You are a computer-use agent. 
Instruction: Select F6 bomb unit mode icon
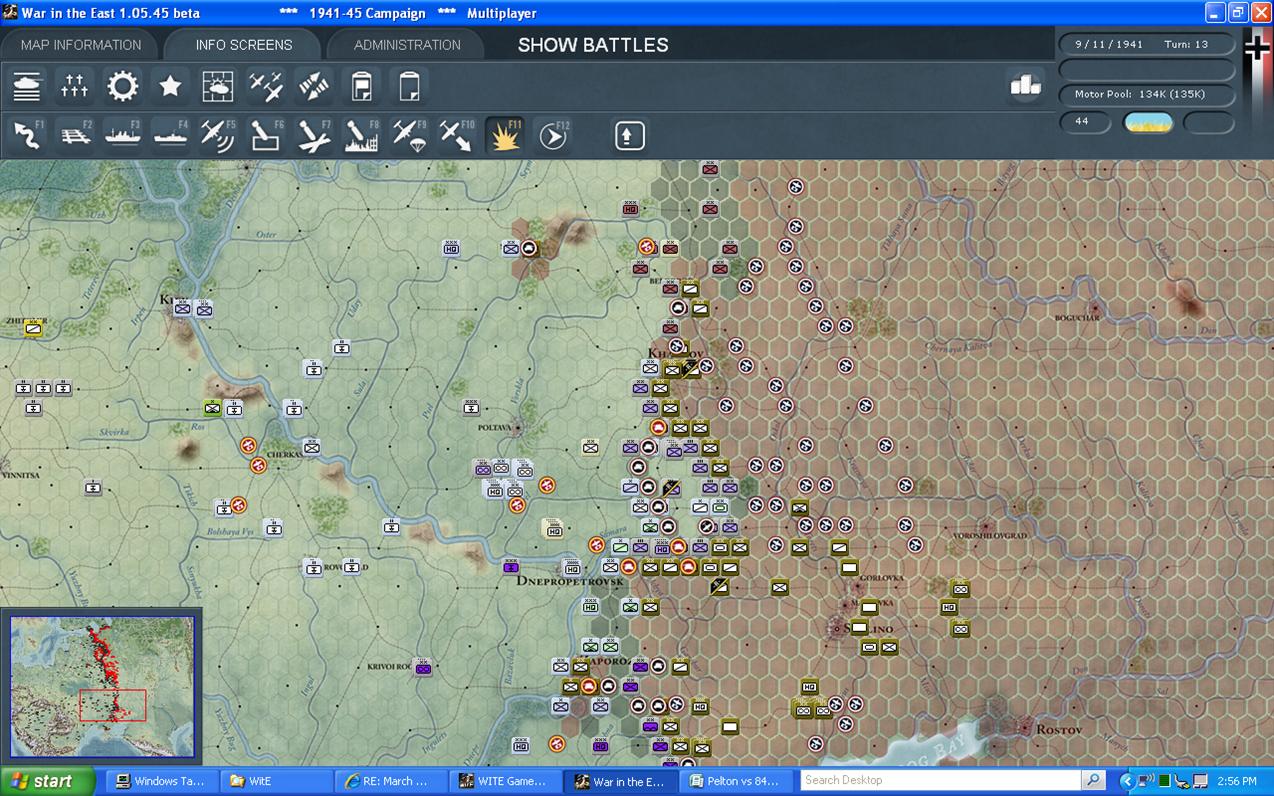[x=266, y=135]
